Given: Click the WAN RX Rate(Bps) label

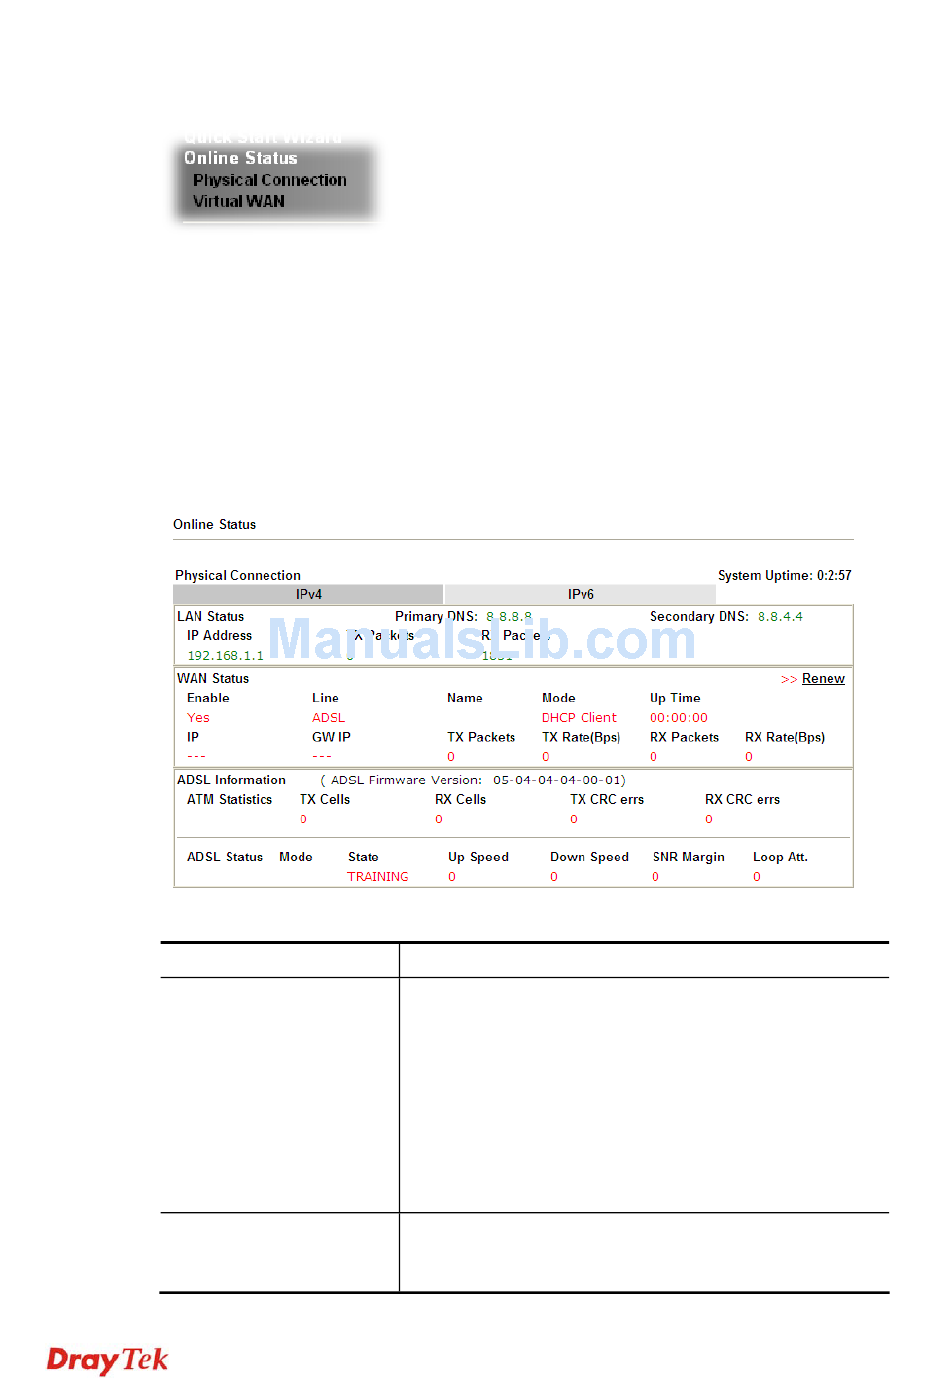Looking at the screenshot, I should coord(785,737).
